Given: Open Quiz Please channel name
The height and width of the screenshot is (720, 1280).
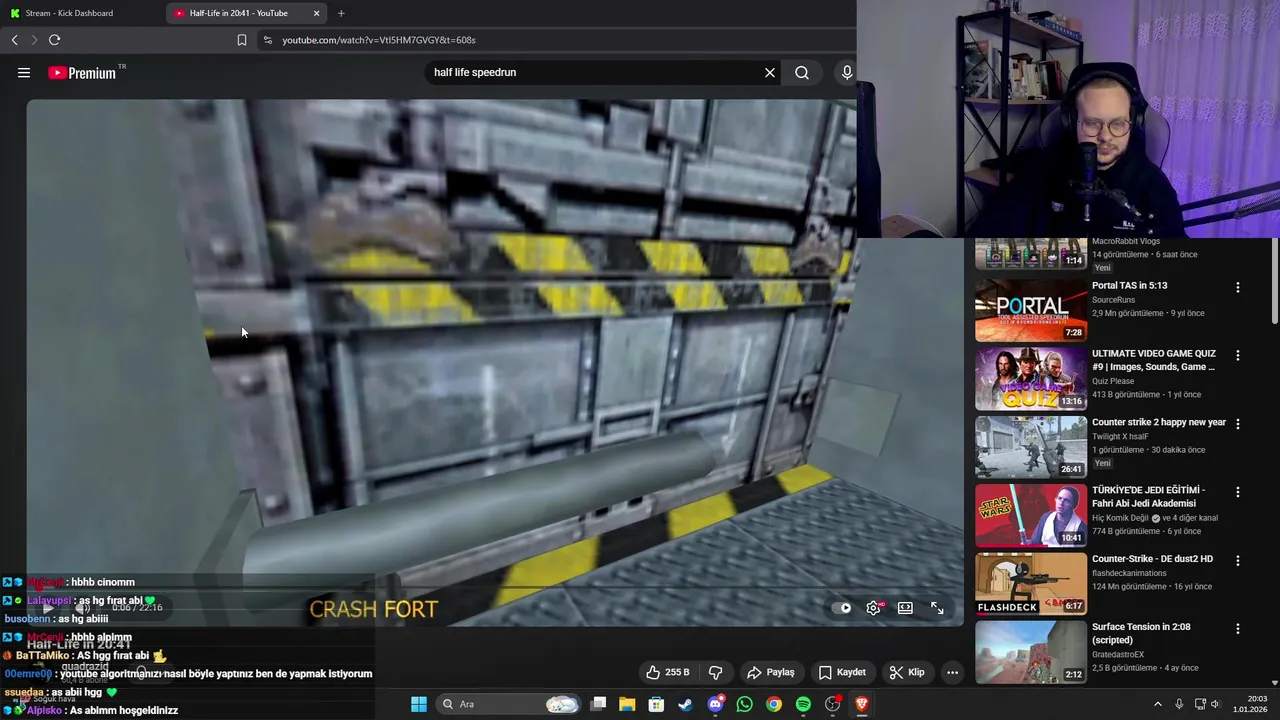Looking at the screenshot, I should 1115,380.
